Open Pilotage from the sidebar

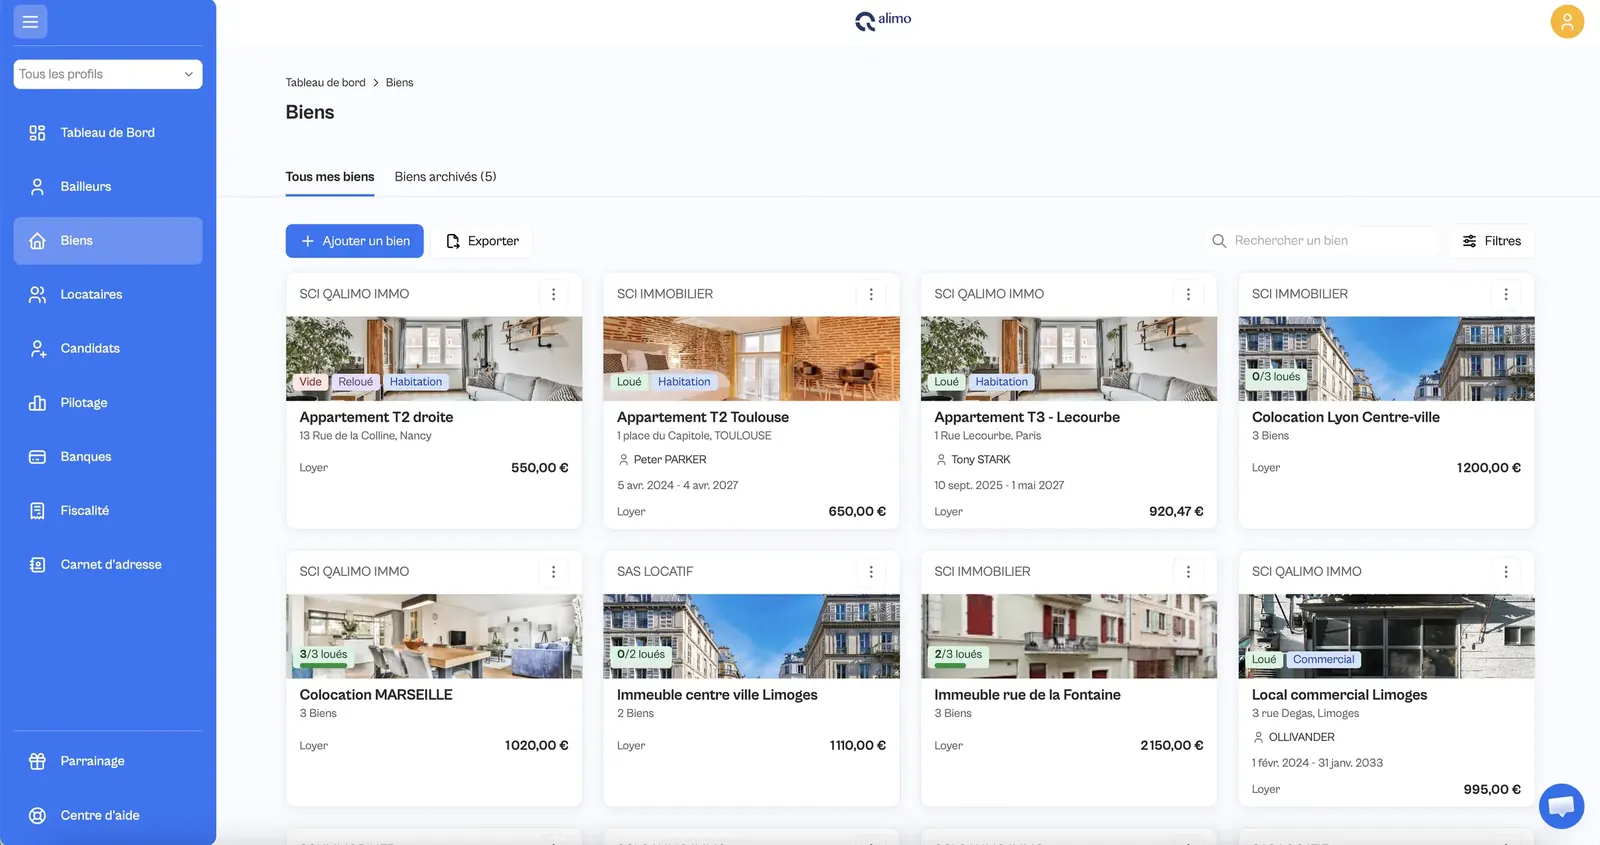click(x=108, y=403)
